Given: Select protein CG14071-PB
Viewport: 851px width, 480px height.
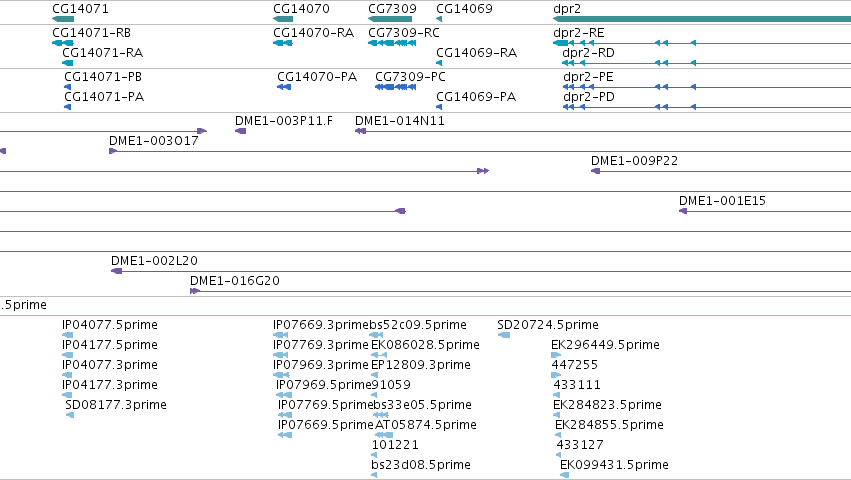Looking at the screenshot, I should click(x=103, y=77).
